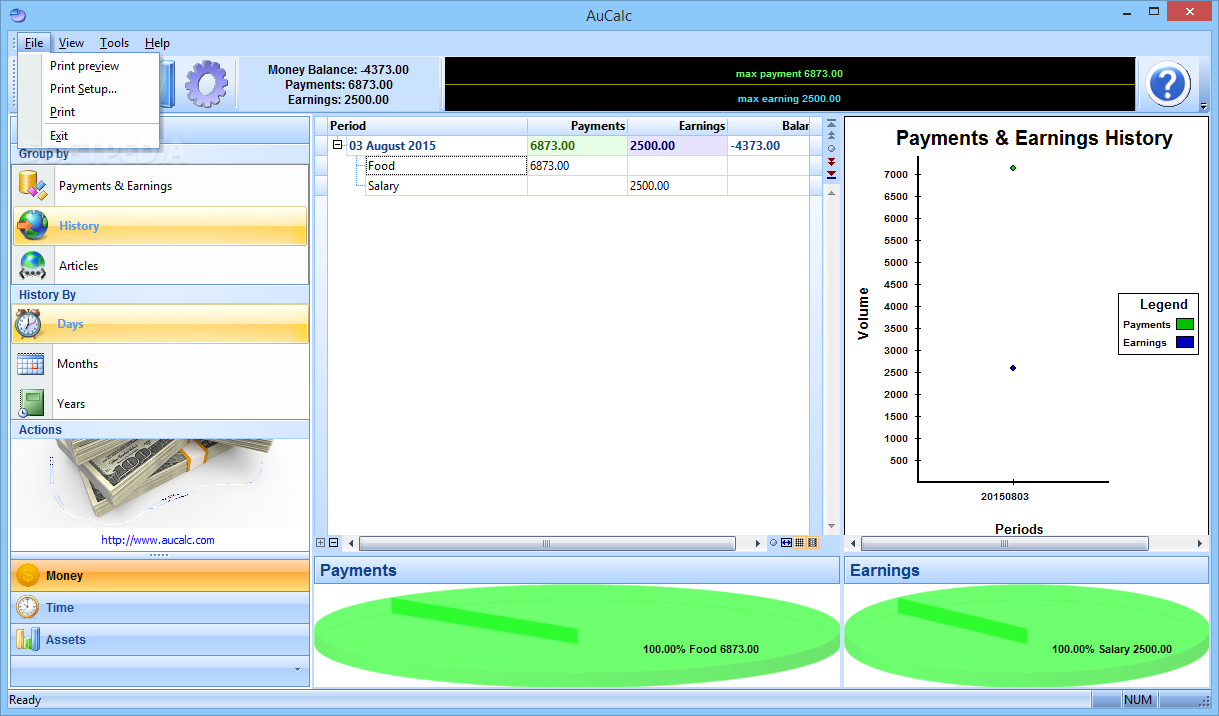1219x716 pixels.
Task: Go to previous page double-arrow icon
Action: click(x=831, y=135)
